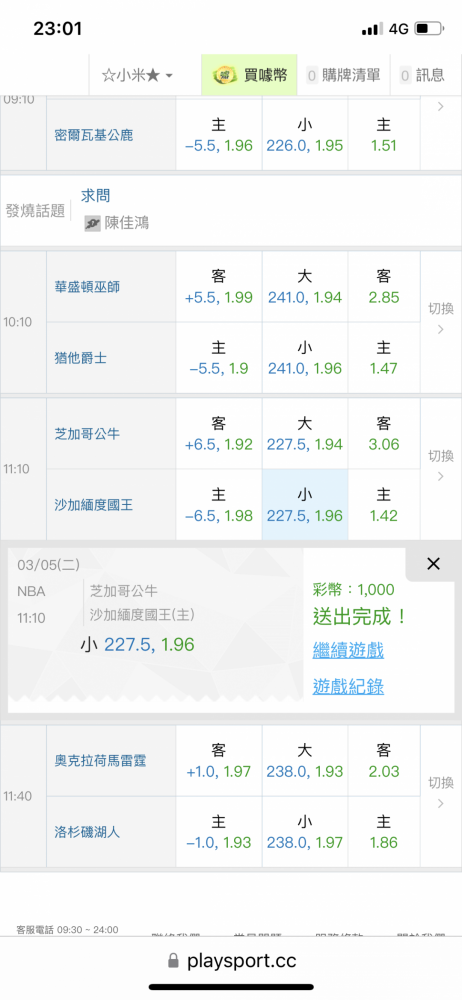This screenshot has height=1000, width=462.
Task: Open team 密爾瓦基公鹿
Action: [94, 135]
